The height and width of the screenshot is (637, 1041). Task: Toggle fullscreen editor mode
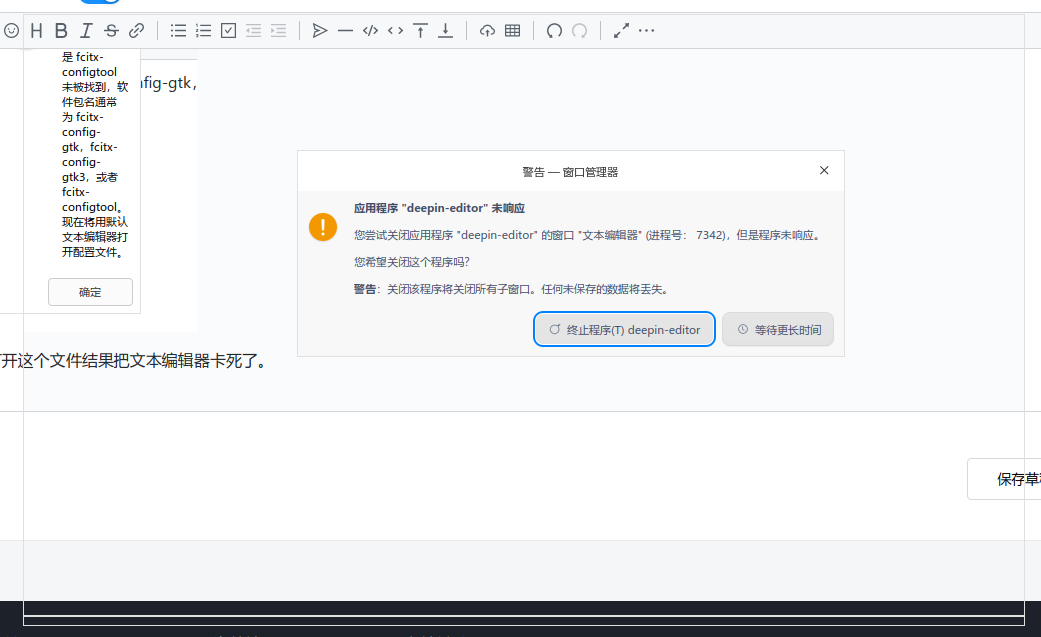(621, 31)
